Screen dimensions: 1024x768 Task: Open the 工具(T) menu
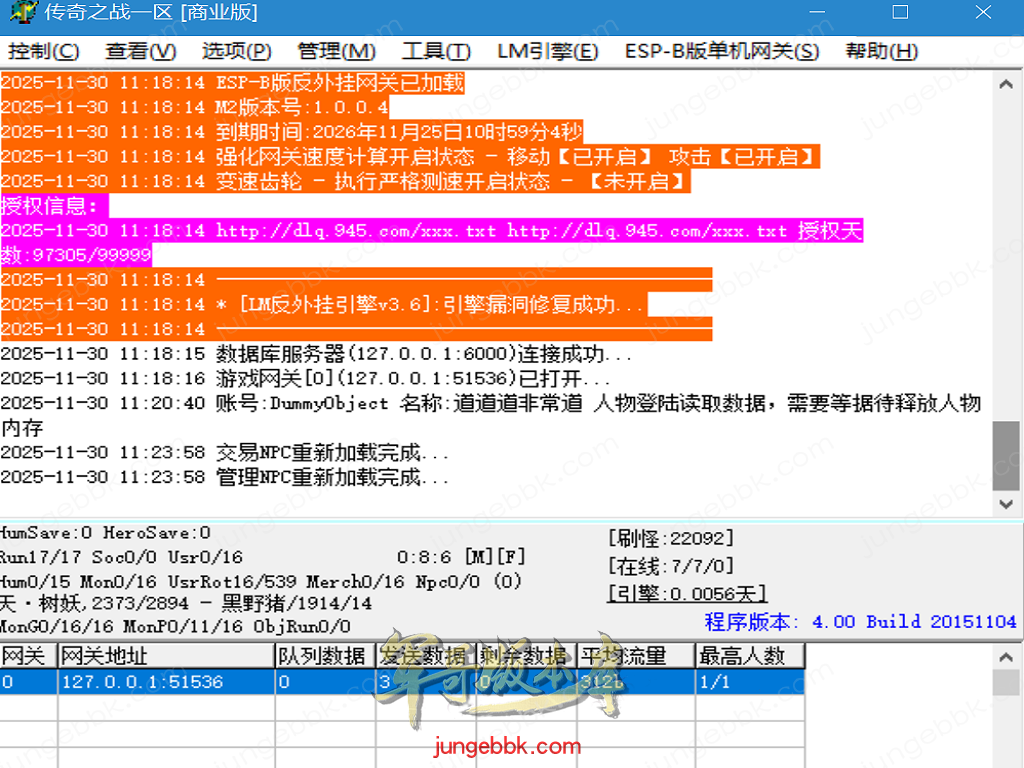coord(436,52)
